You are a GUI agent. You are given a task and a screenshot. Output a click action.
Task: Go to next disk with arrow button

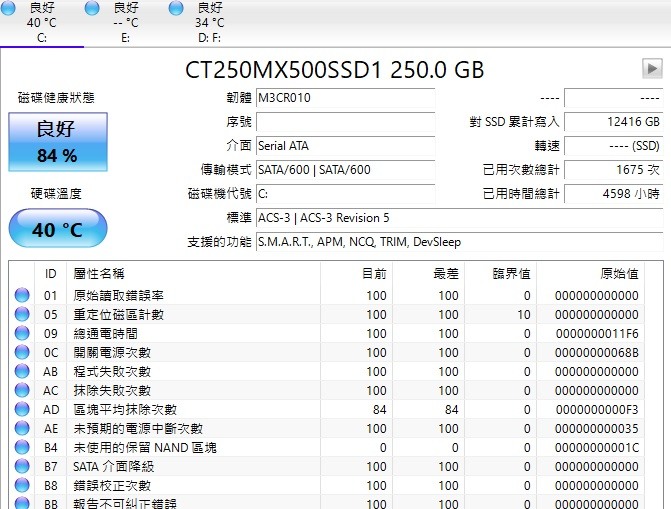tap(652, 68)
